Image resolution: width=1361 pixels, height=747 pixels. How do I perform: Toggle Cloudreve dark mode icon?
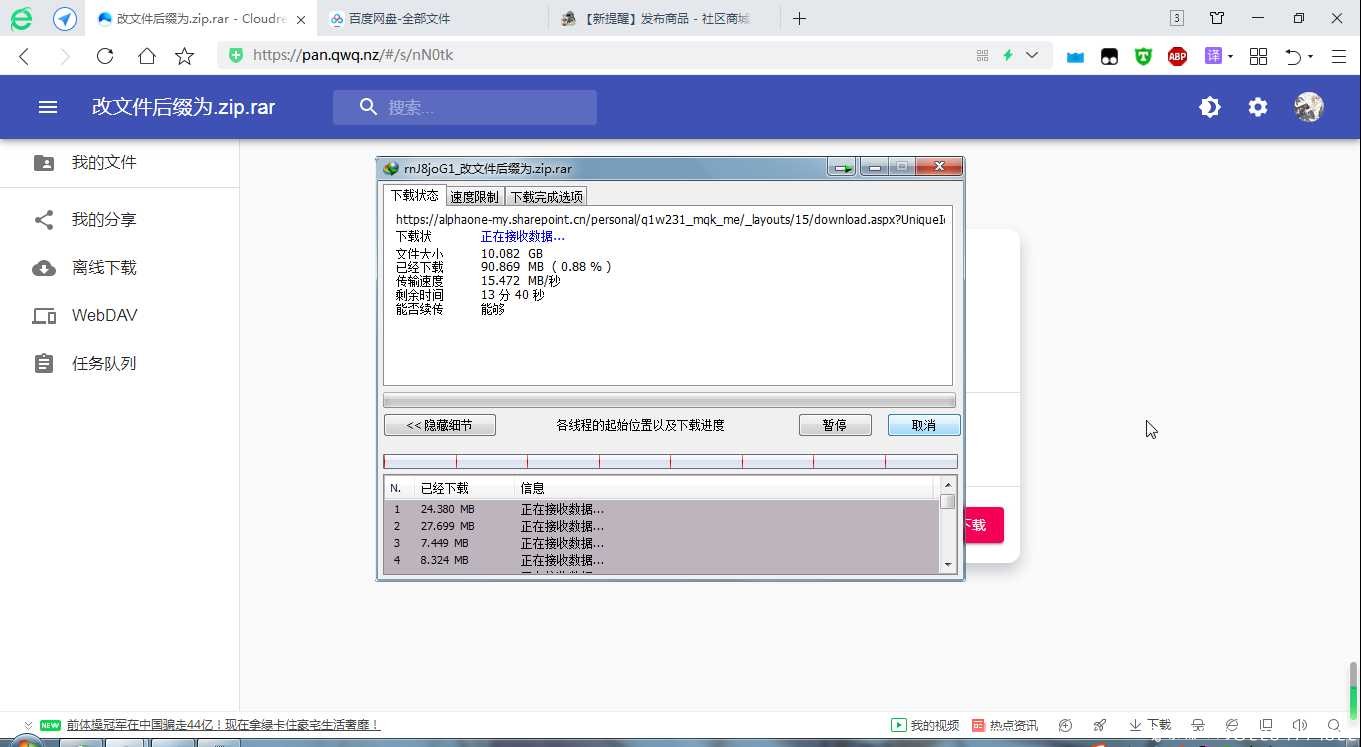click(1210, 107)
